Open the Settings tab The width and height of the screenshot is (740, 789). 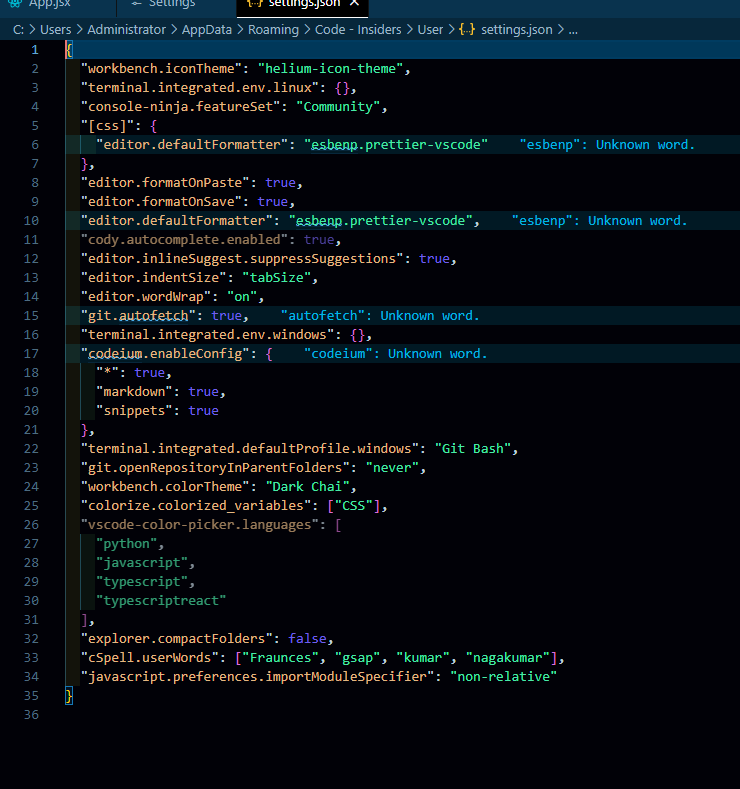[x=171, y=4]
